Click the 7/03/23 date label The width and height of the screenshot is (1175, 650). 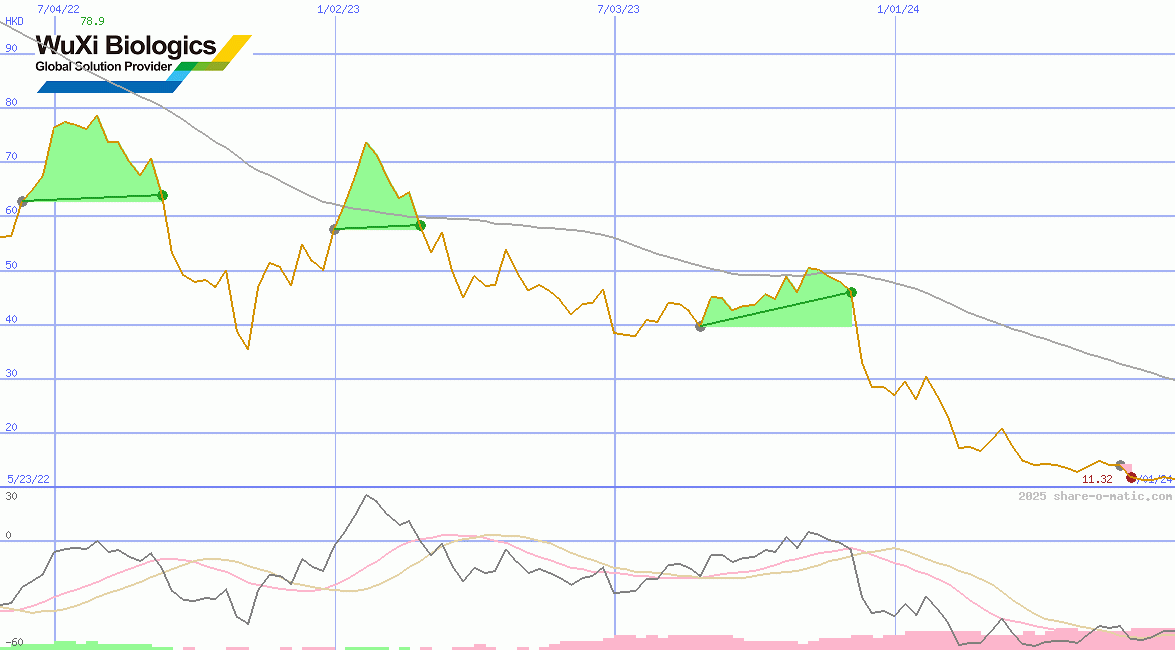[619, 9]
